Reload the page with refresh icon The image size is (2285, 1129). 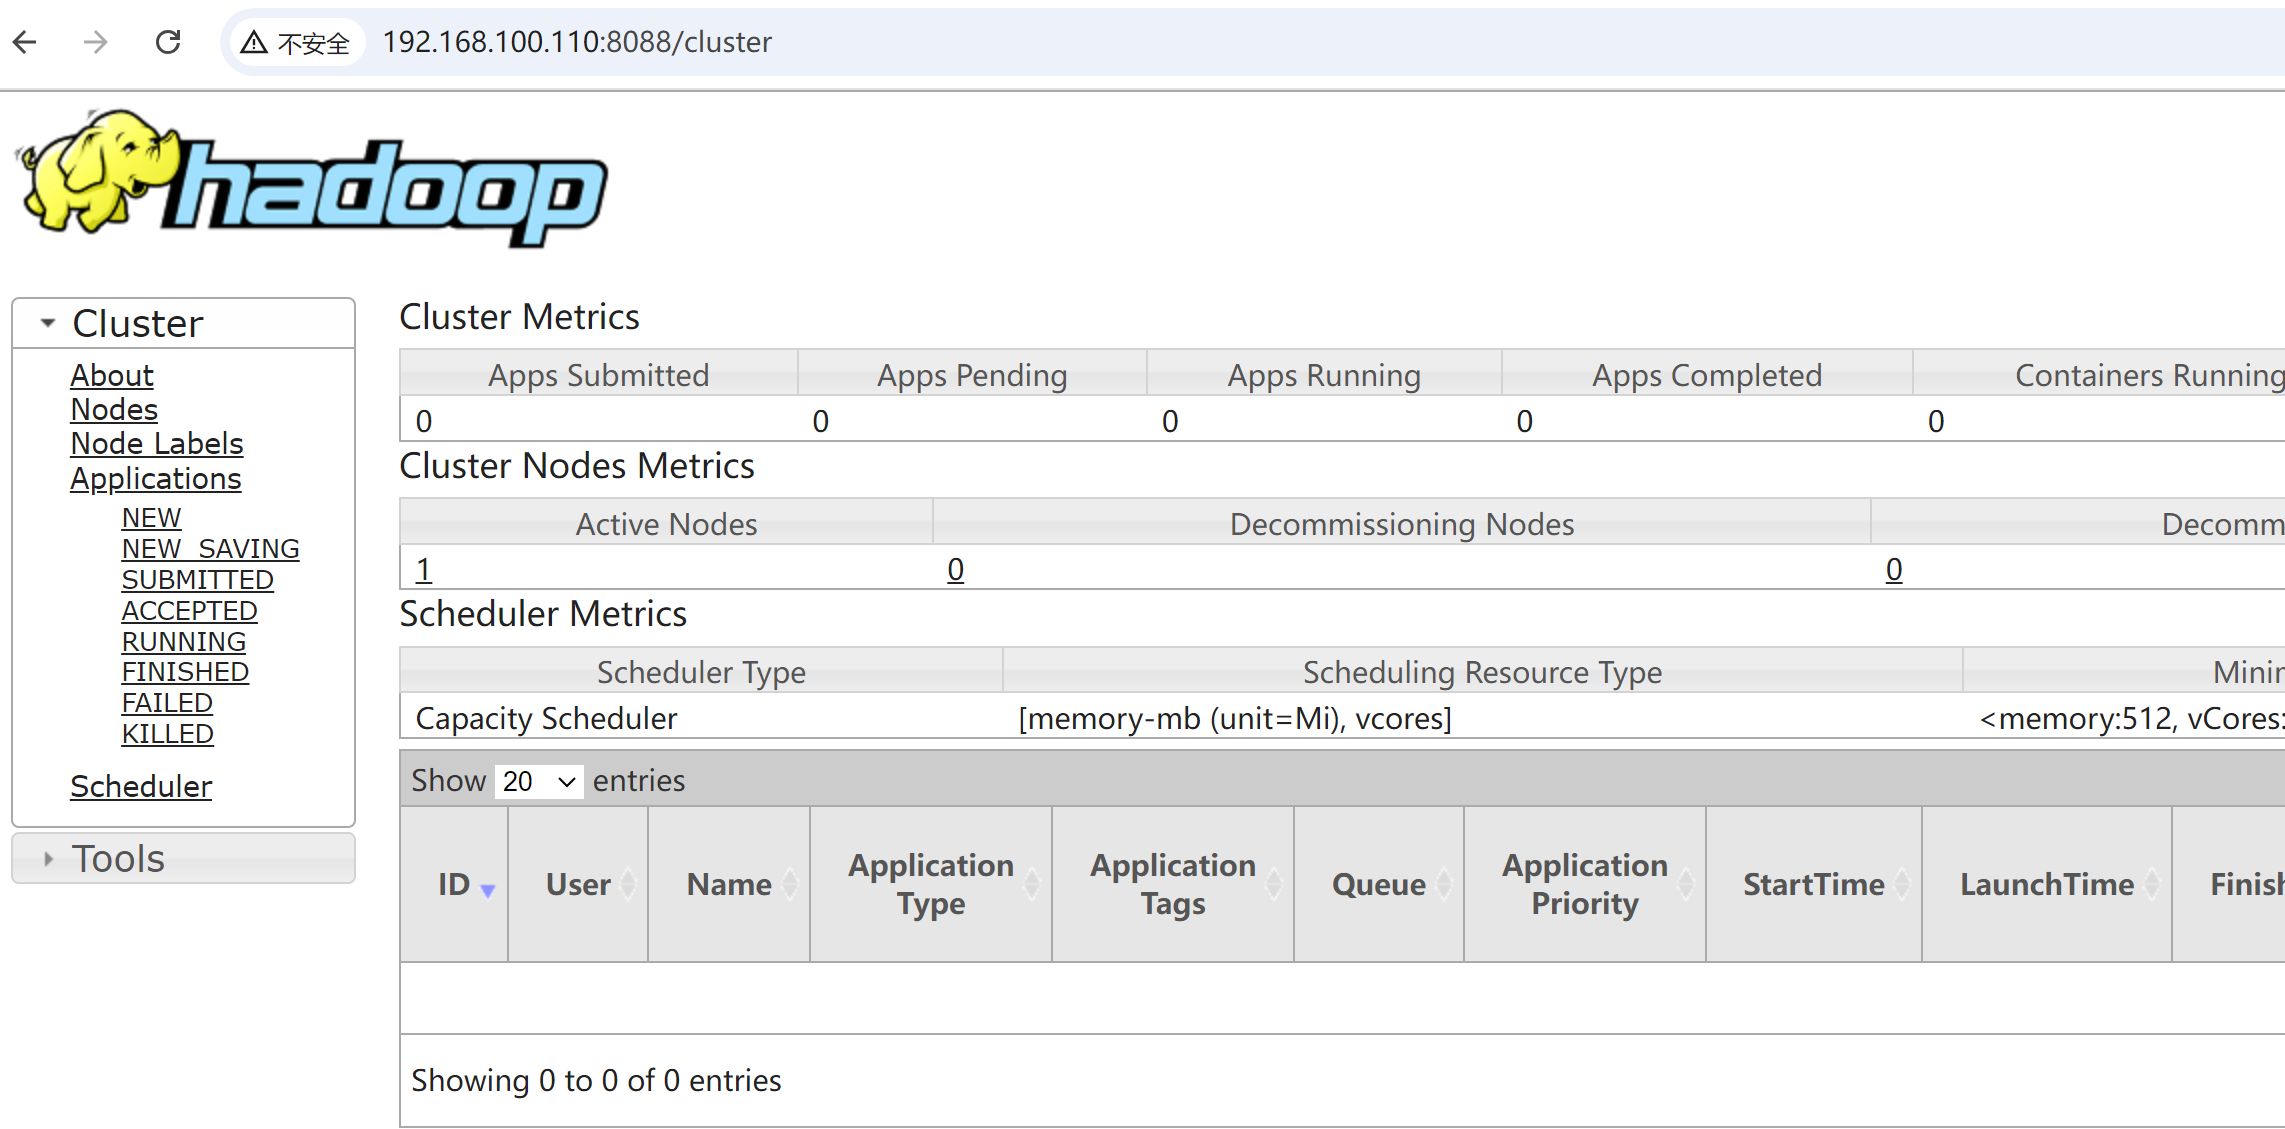coord(168,42)
